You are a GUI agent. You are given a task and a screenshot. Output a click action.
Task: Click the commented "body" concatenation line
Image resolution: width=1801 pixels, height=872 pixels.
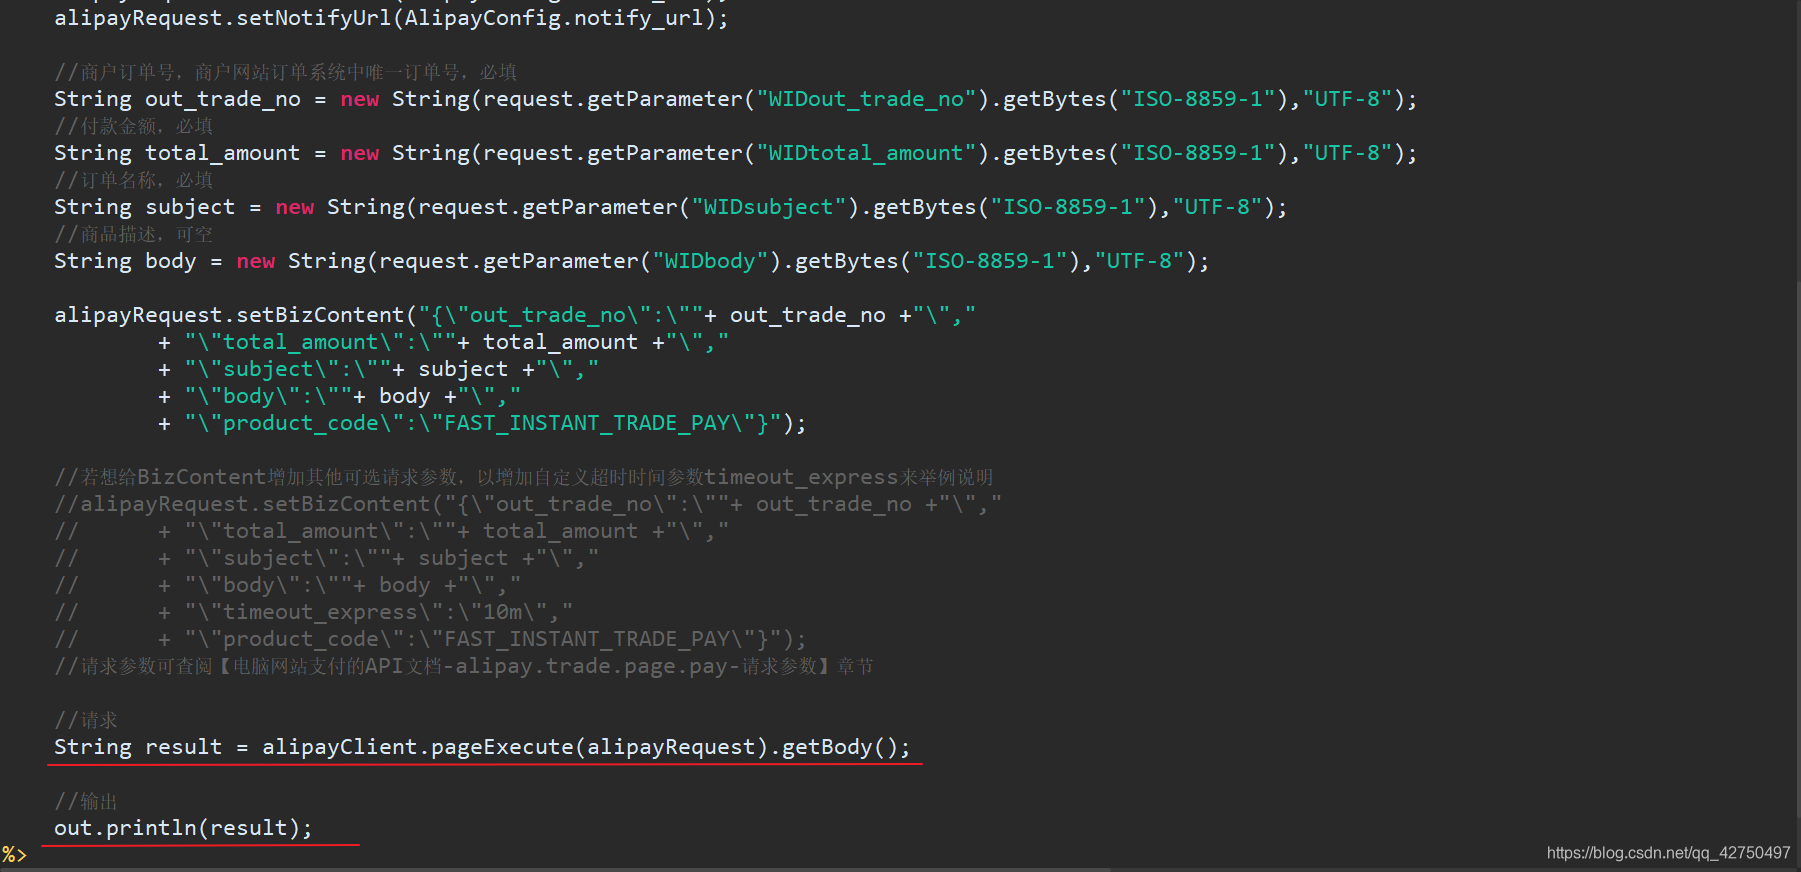(x=287, y=585)
